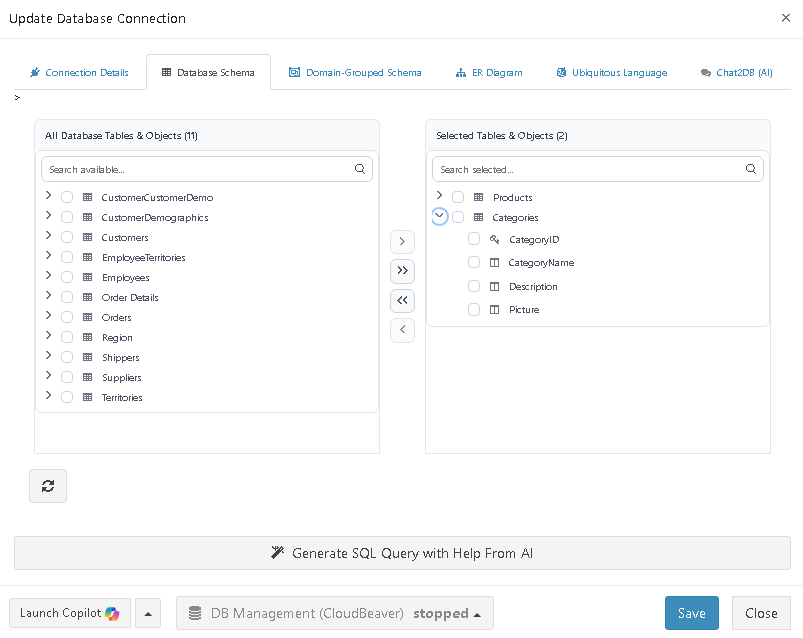
Task: Click Generate SQL Query with Help From AI
Action: pyautogui.click(x=402, y=553)
